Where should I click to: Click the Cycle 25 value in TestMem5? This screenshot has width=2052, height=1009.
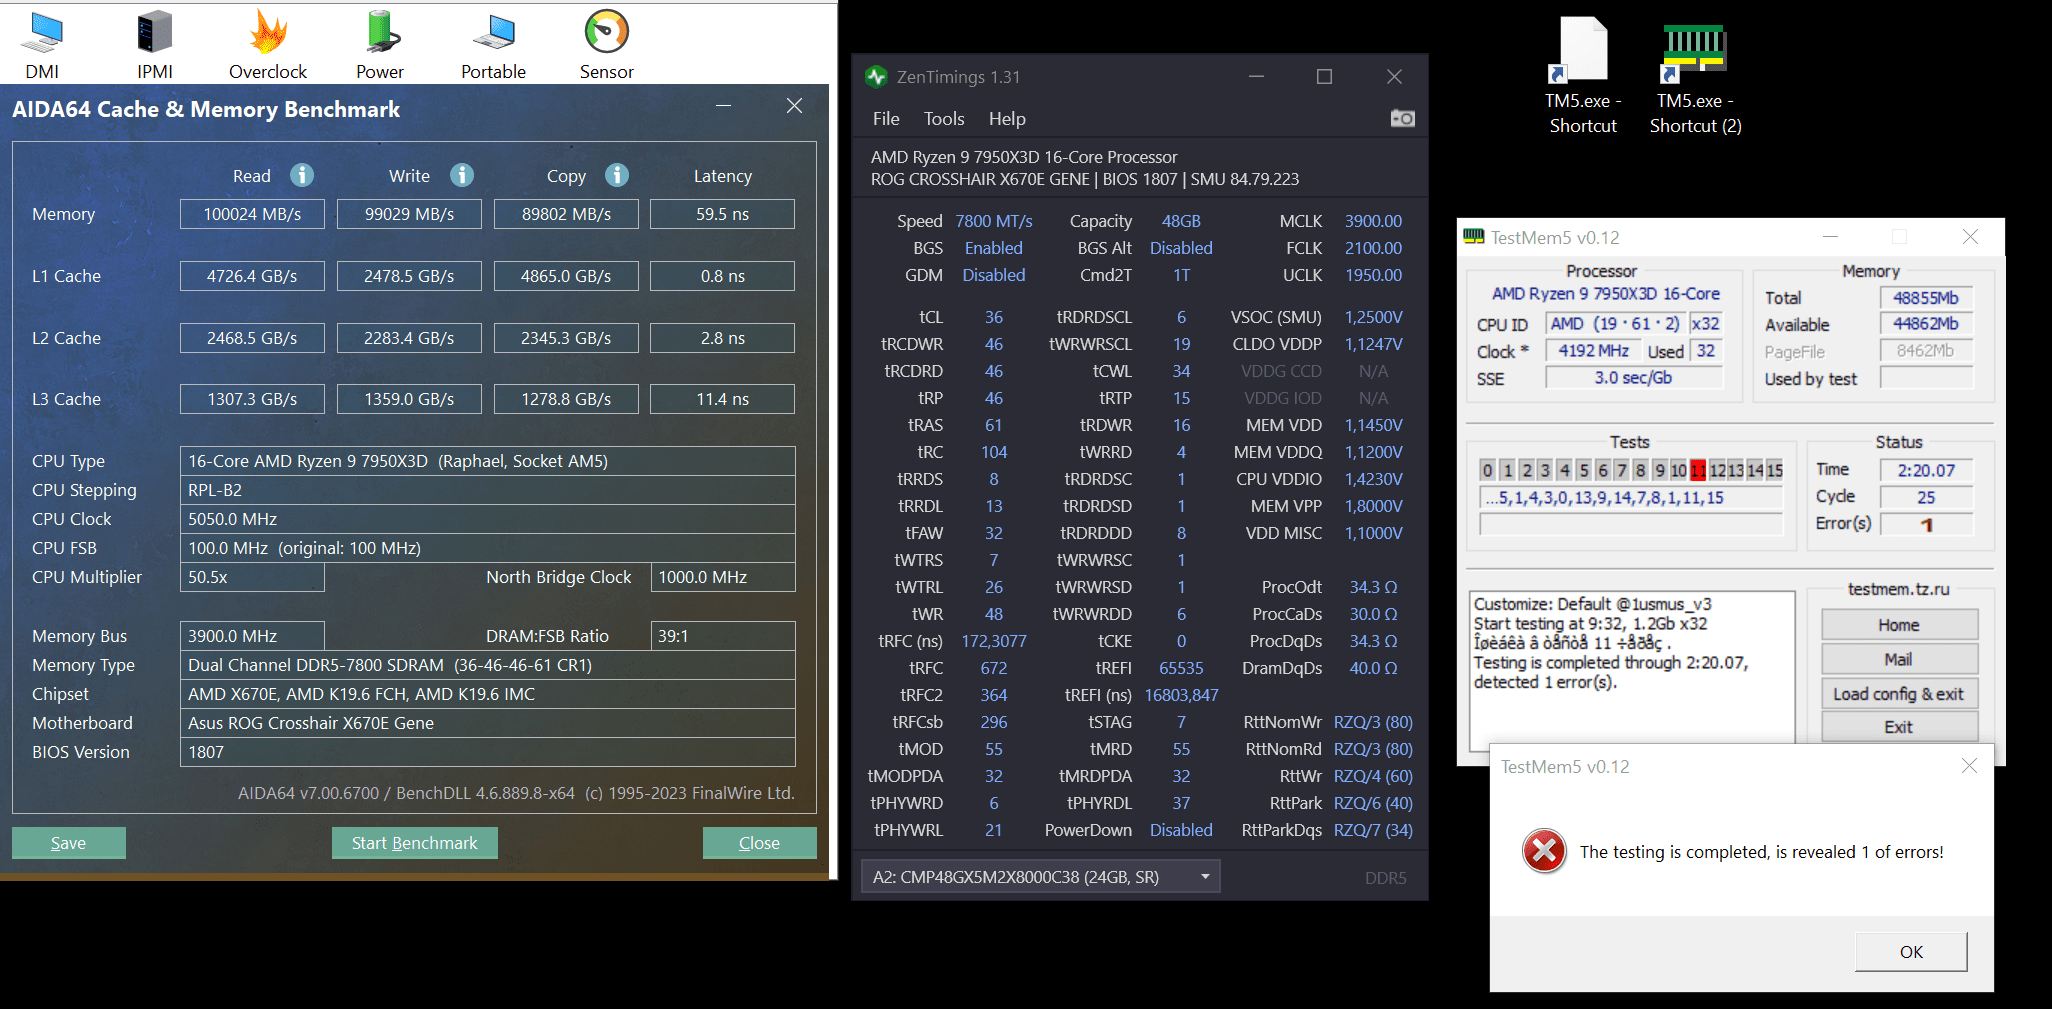tap(1926, 497)
